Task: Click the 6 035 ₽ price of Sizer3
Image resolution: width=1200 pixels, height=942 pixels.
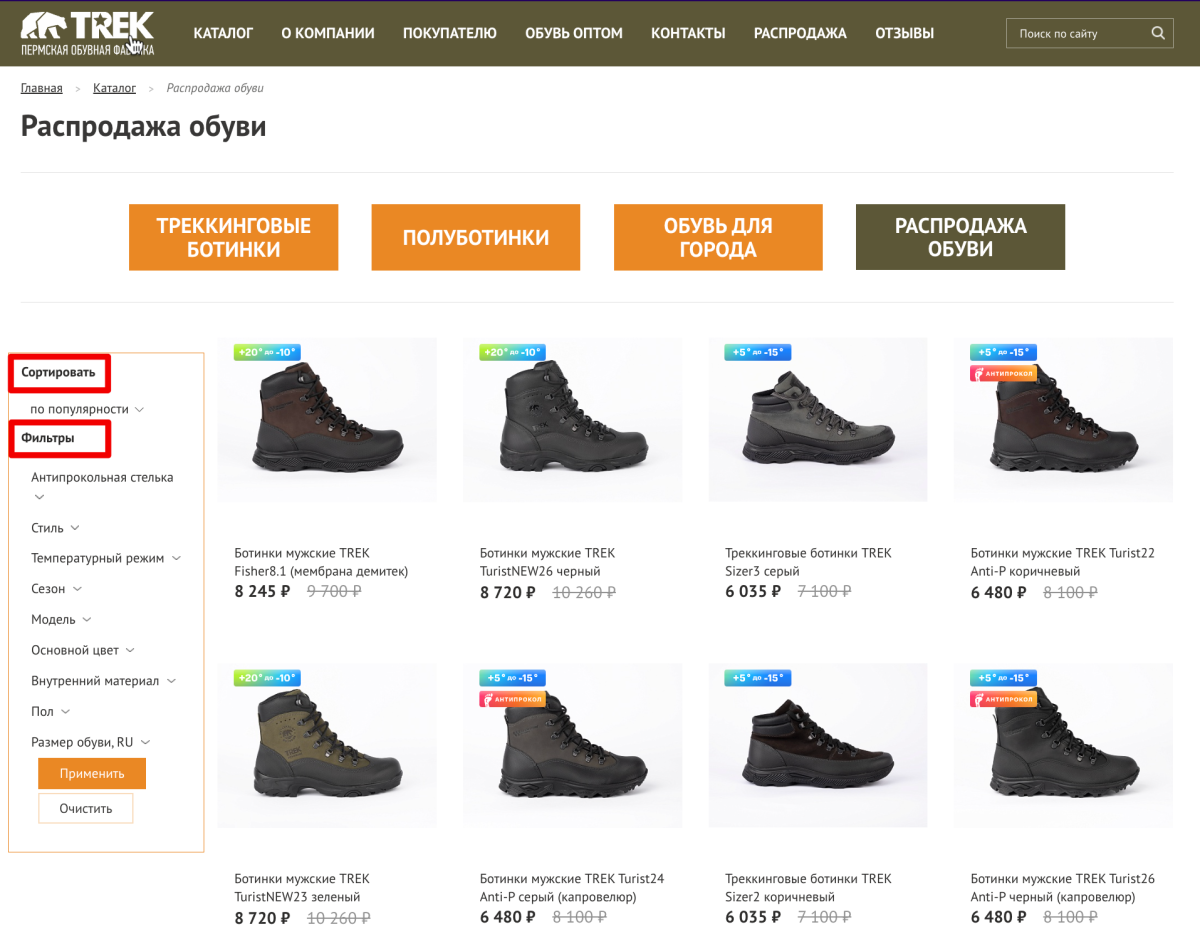Action: click(753, 591)
